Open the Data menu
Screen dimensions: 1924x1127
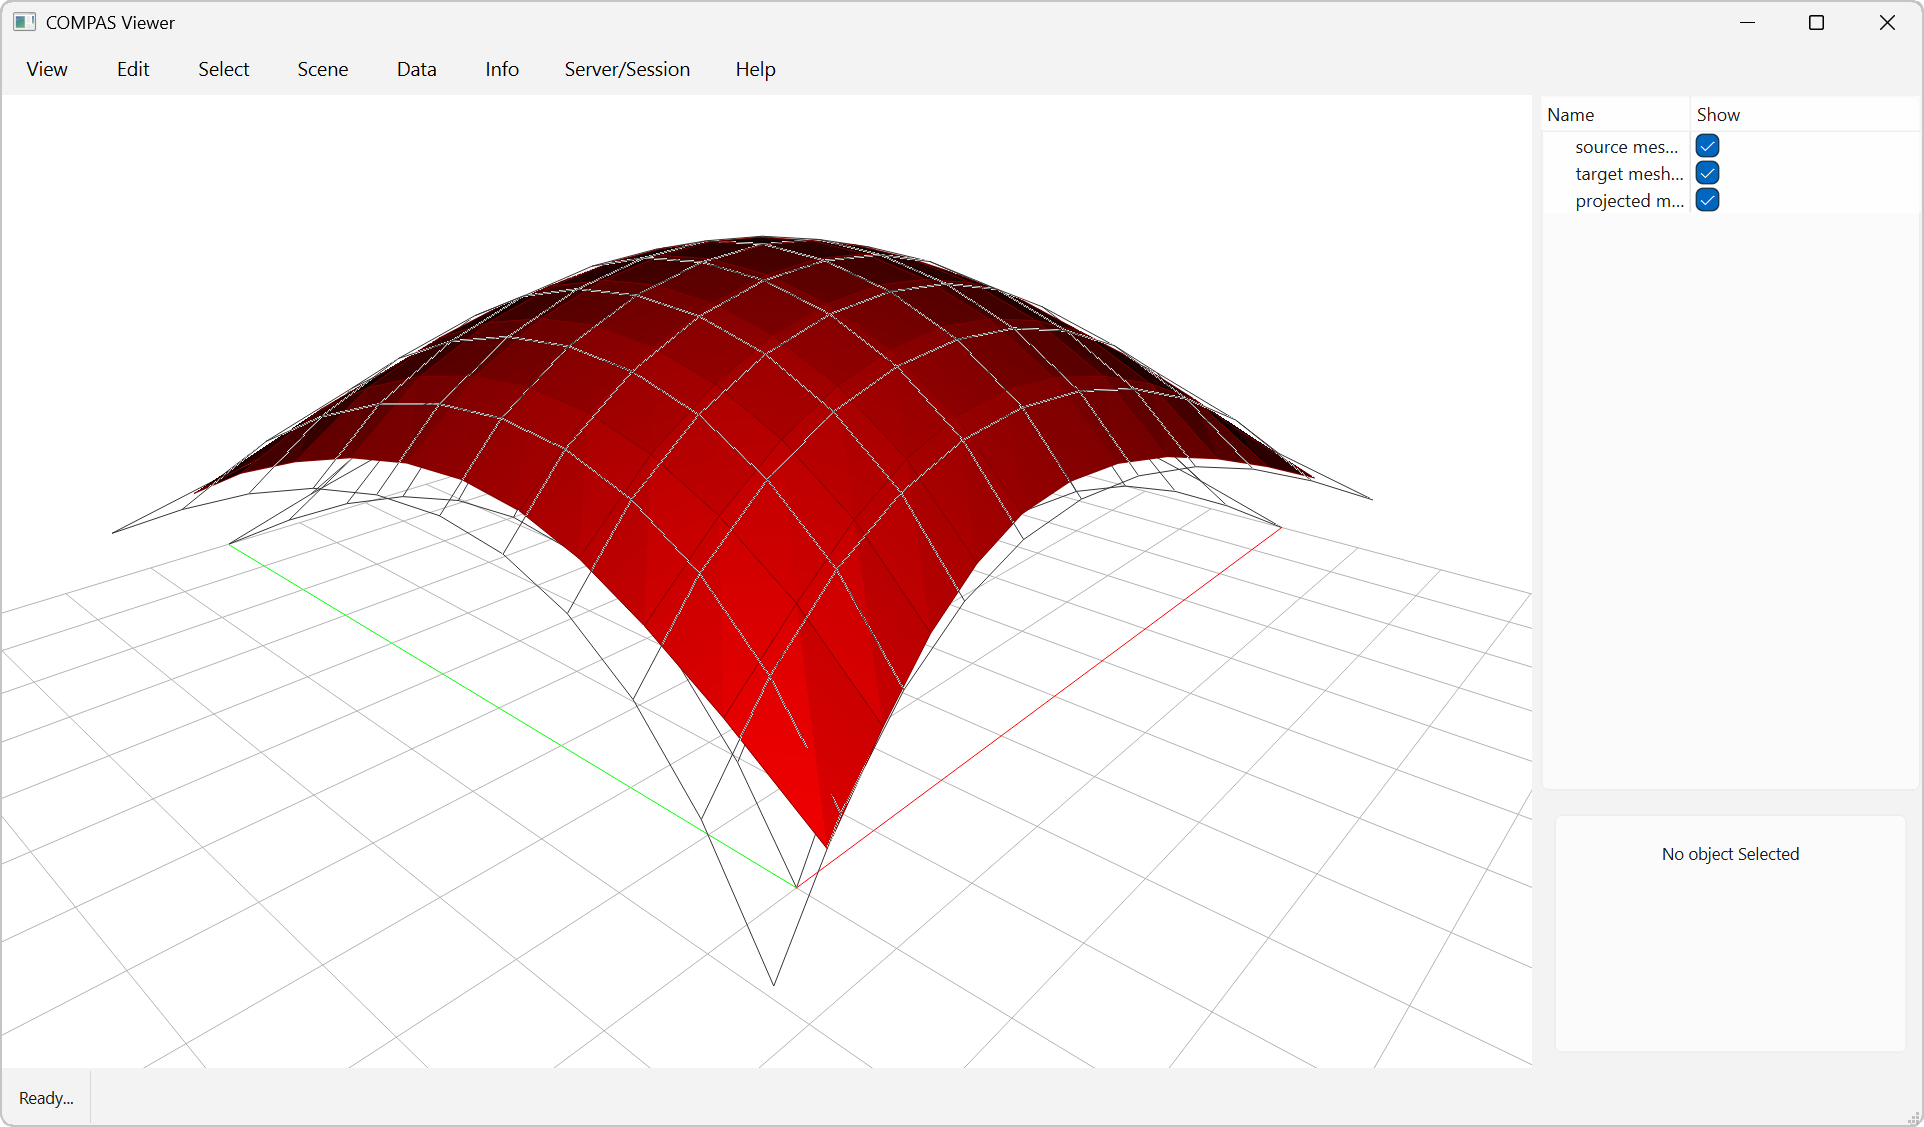416,69
